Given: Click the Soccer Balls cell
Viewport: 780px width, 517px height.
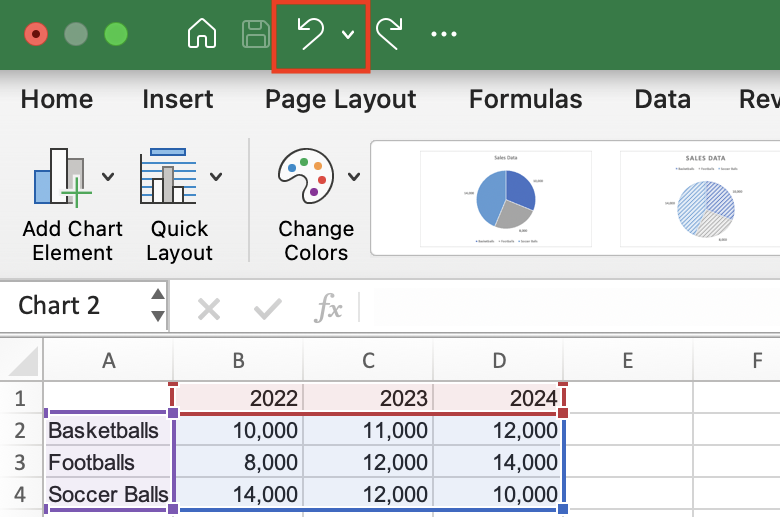Looking at the screenshot, I should tap(108, 494).
